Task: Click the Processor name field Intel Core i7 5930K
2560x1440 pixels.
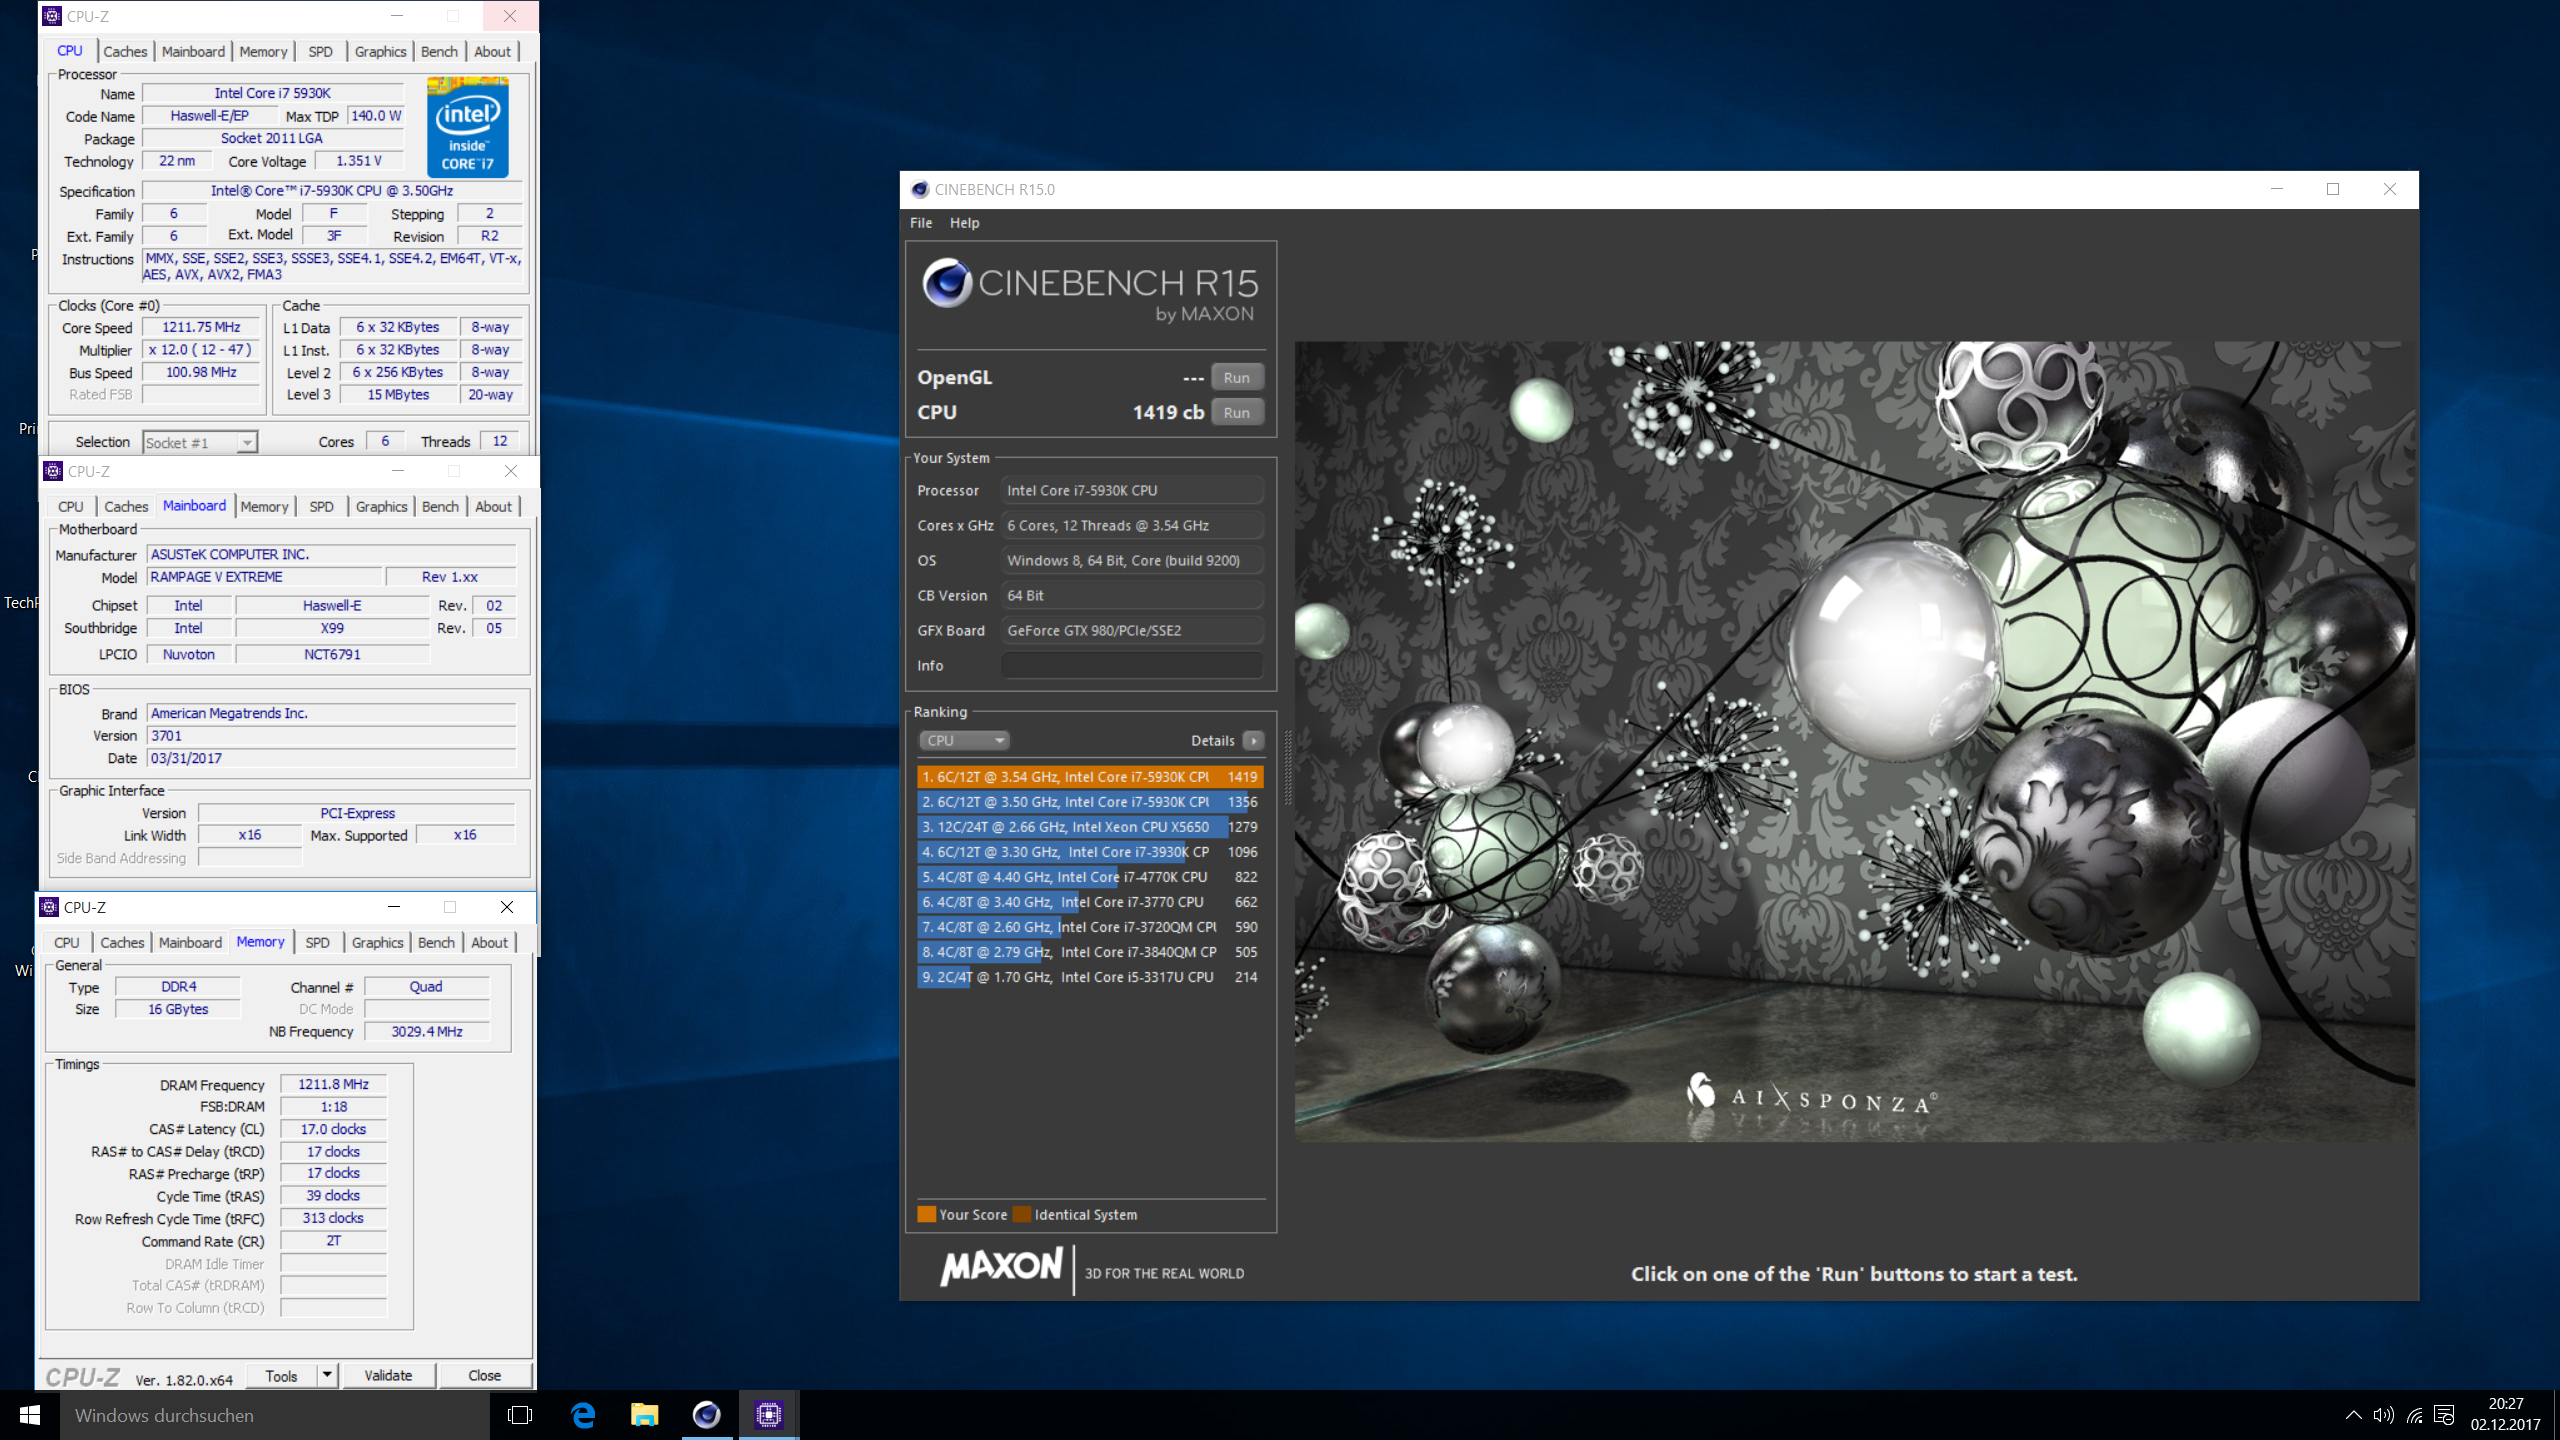Action: pos(272,93)
